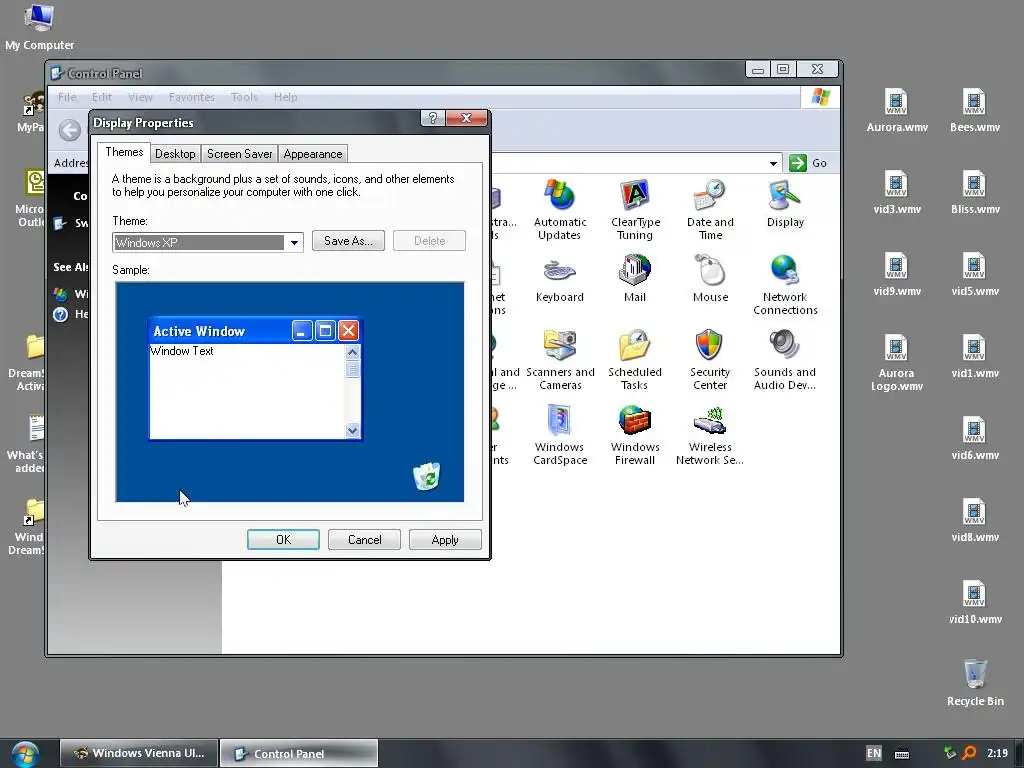The height and width of the screenshot is (768, 1024).
Task: Open Scheduled Tasks icon
Action: 635,360
